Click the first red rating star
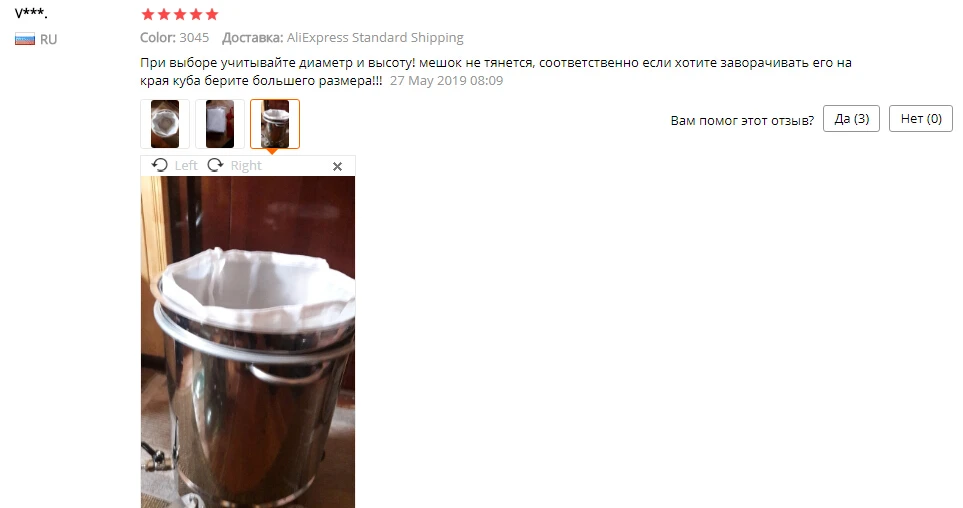Image resolution: width=963 pixels, height=508 pixels. click(x=147, y=14)
